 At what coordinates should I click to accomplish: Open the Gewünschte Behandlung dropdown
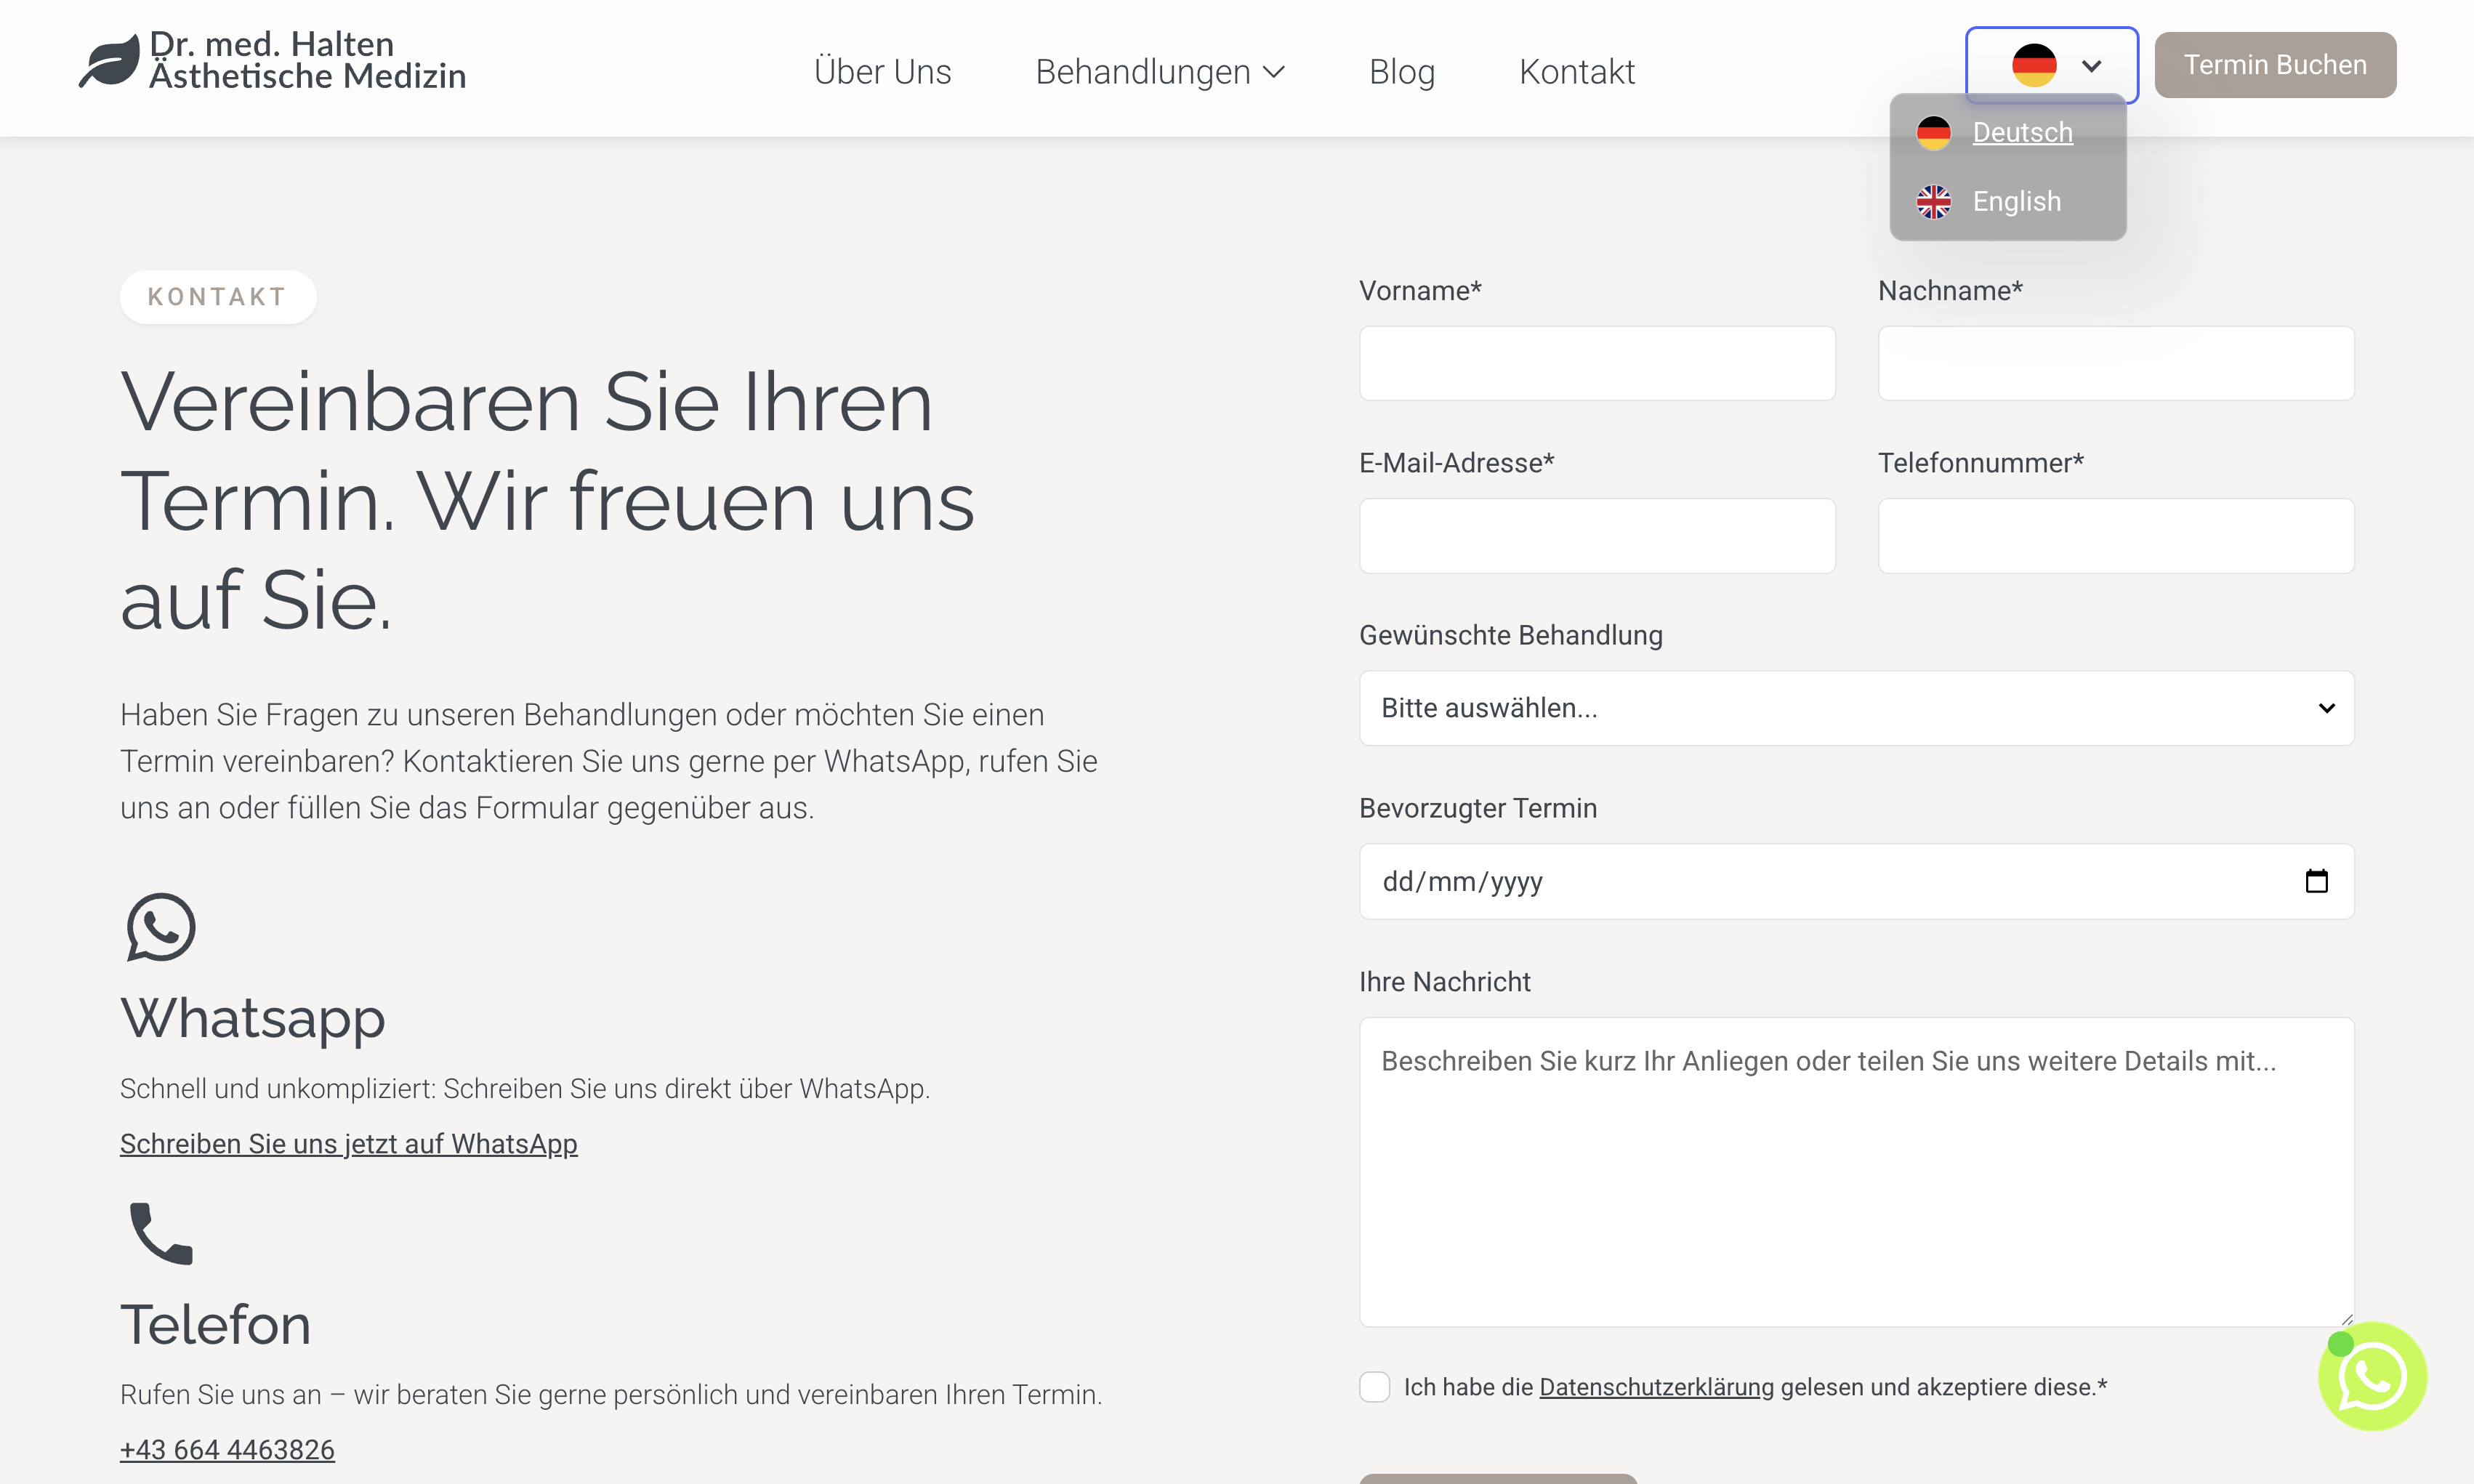(x=1855, y=708)
